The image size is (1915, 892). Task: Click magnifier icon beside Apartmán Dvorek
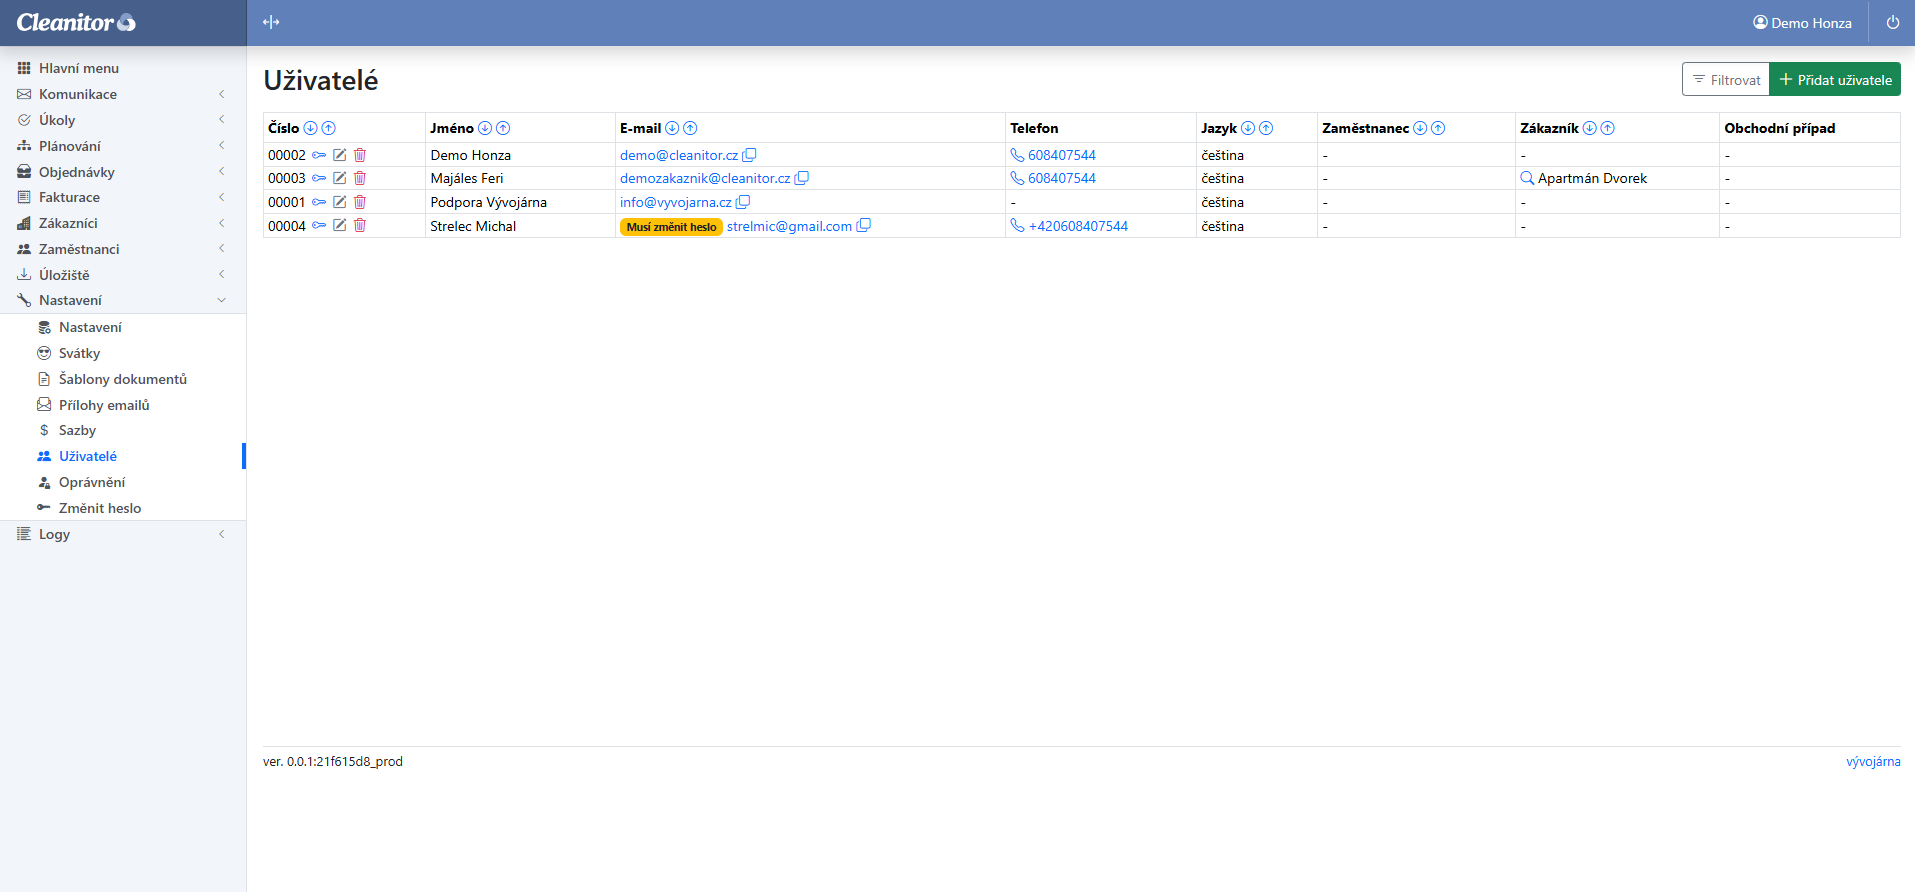1527,178
